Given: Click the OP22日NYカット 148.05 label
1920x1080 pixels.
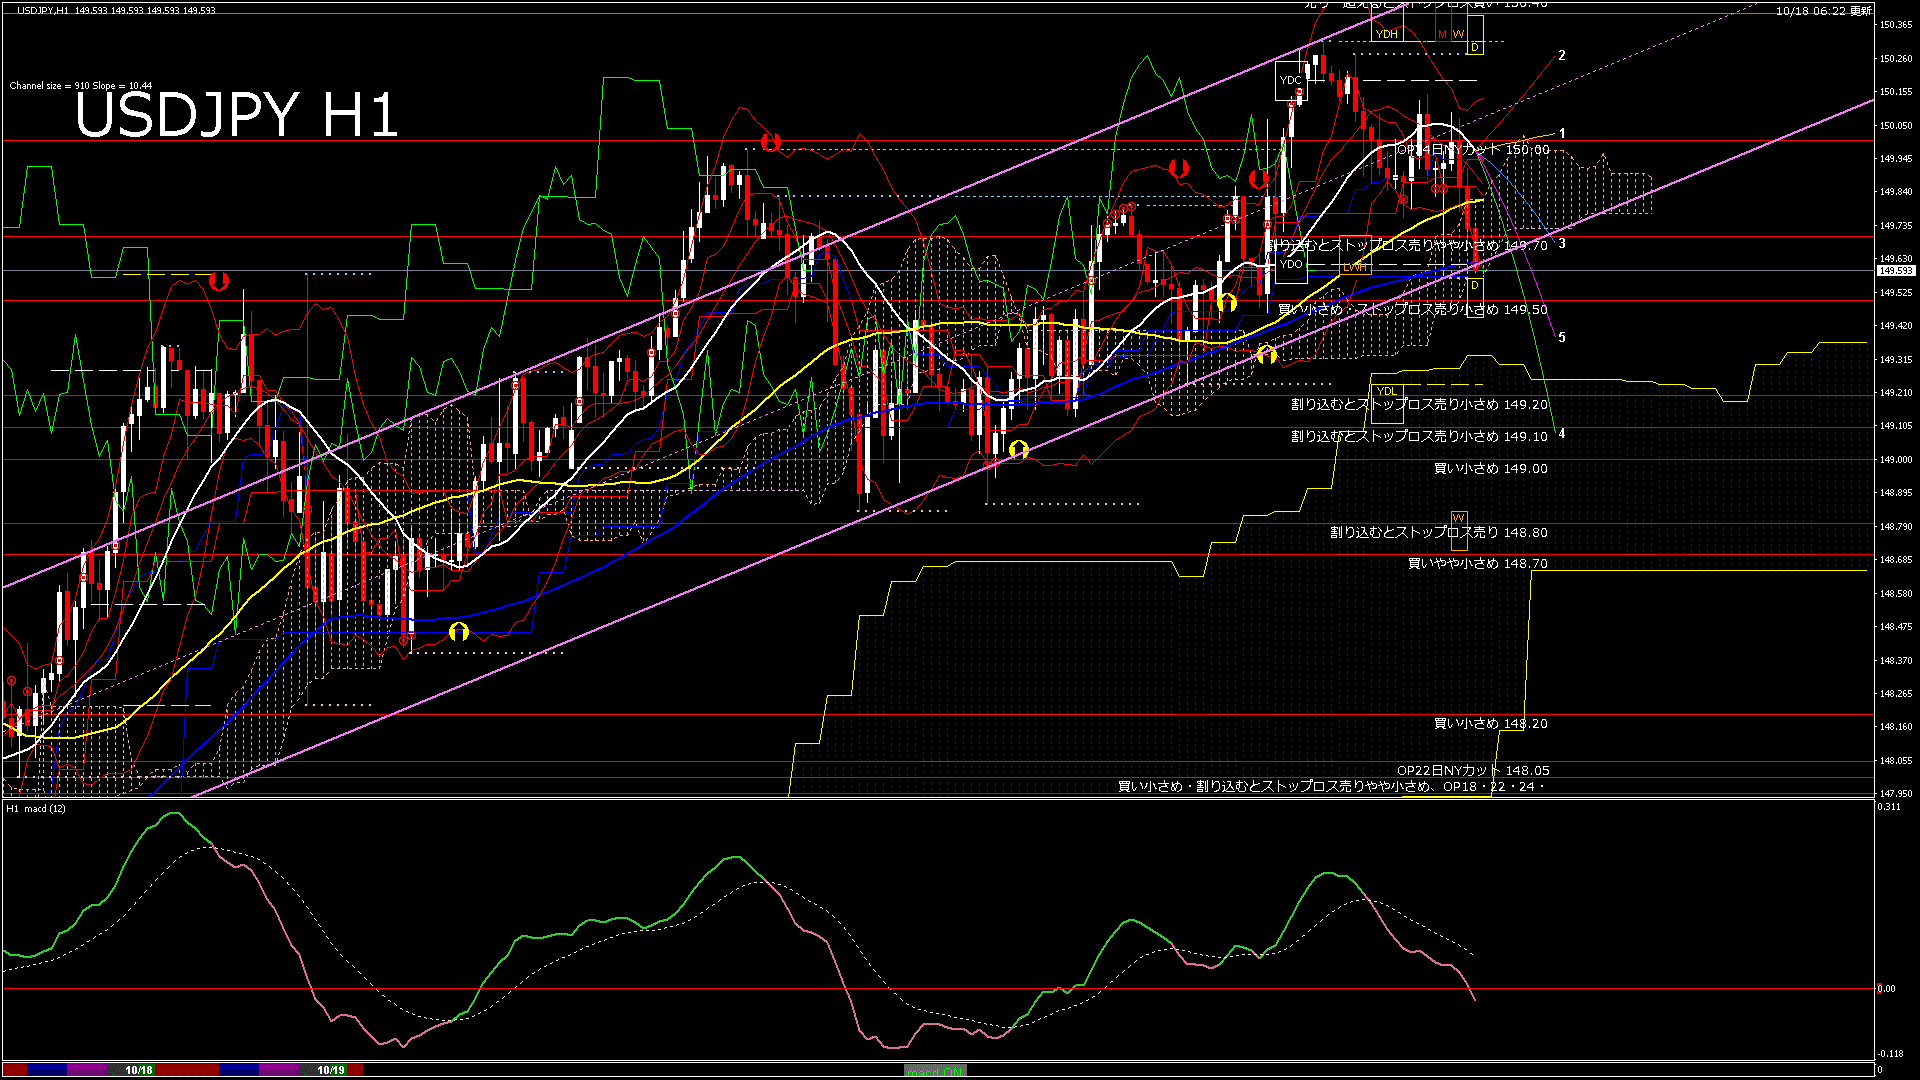Looking at the screenshot, I should click(1472, 771).
